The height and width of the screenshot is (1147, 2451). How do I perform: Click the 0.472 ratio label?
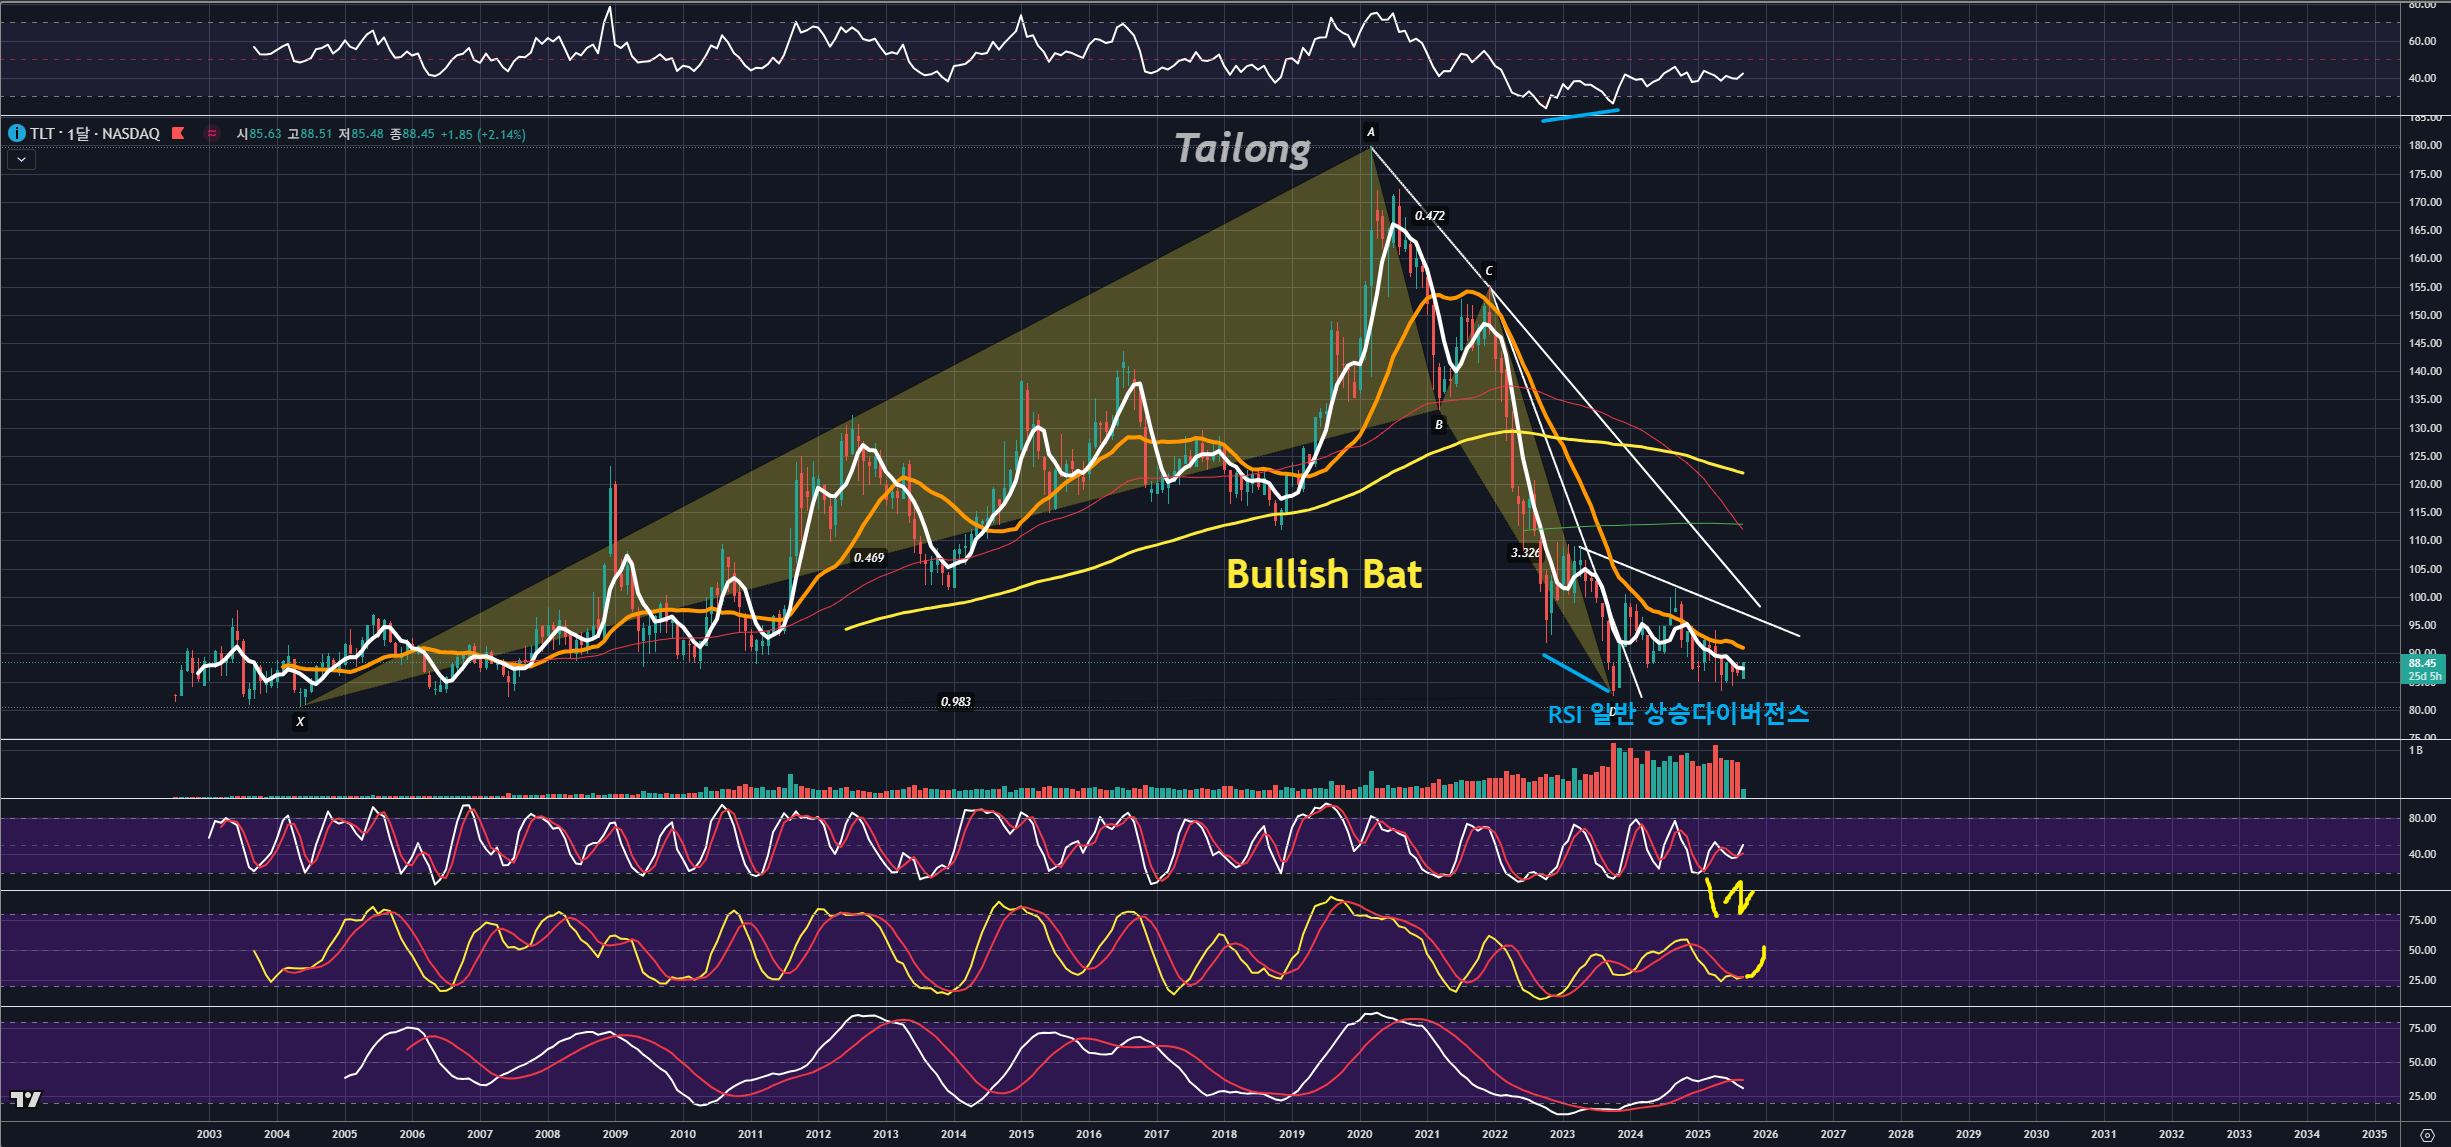tap(1430, 216)
